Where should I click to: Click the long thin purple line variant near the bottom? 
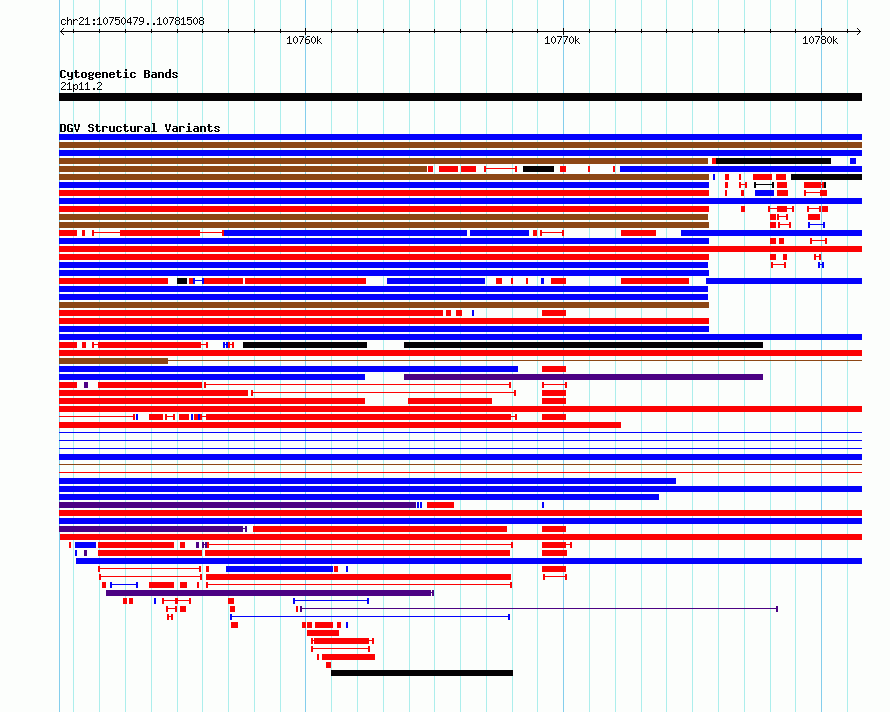pyautogui.click(x=539, y=609)
